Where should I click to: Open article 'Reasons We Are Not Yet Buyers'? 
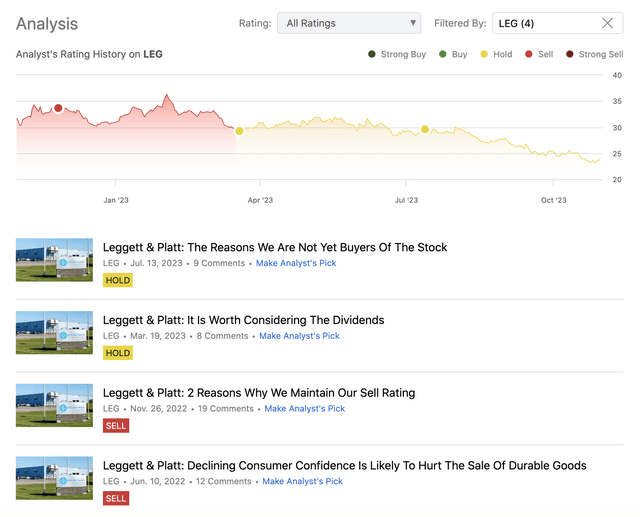pos(275,247)
